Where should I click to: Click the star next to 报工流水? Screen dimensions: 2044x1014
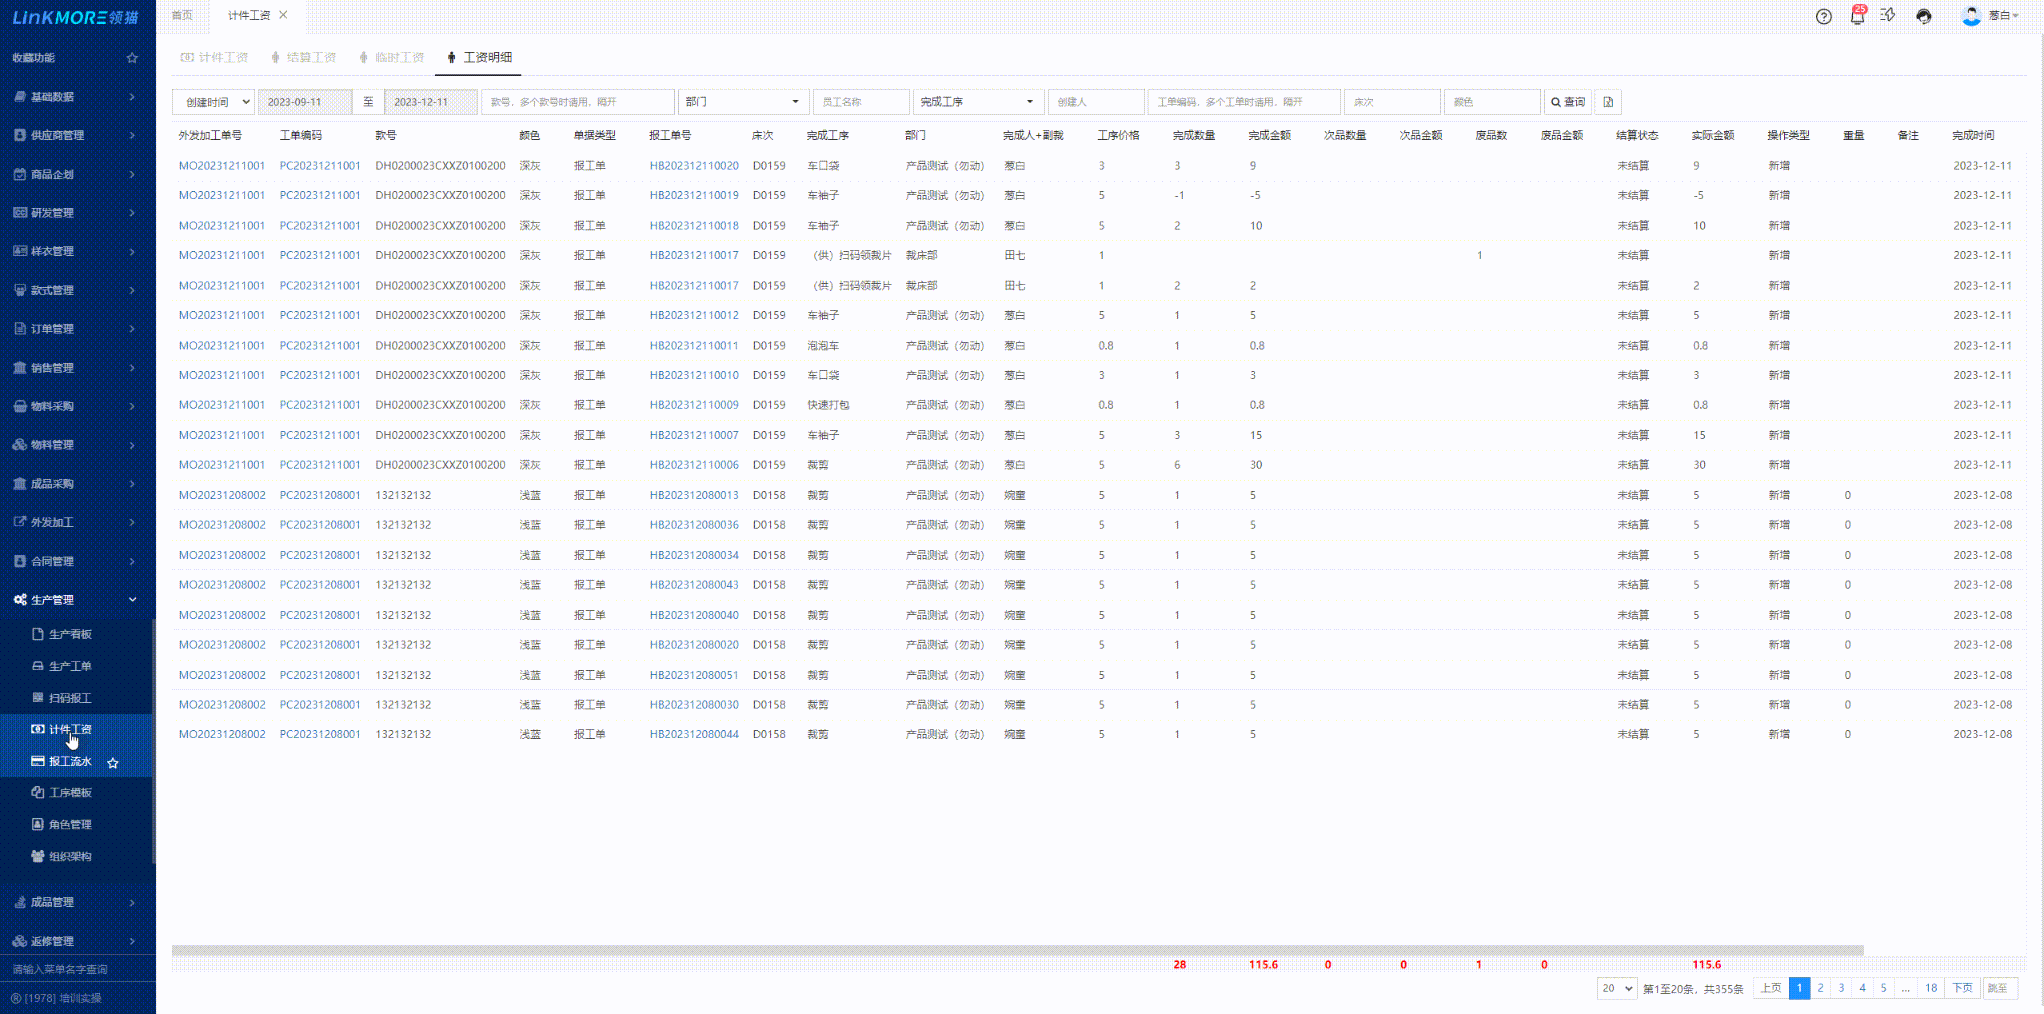point(113,763)
